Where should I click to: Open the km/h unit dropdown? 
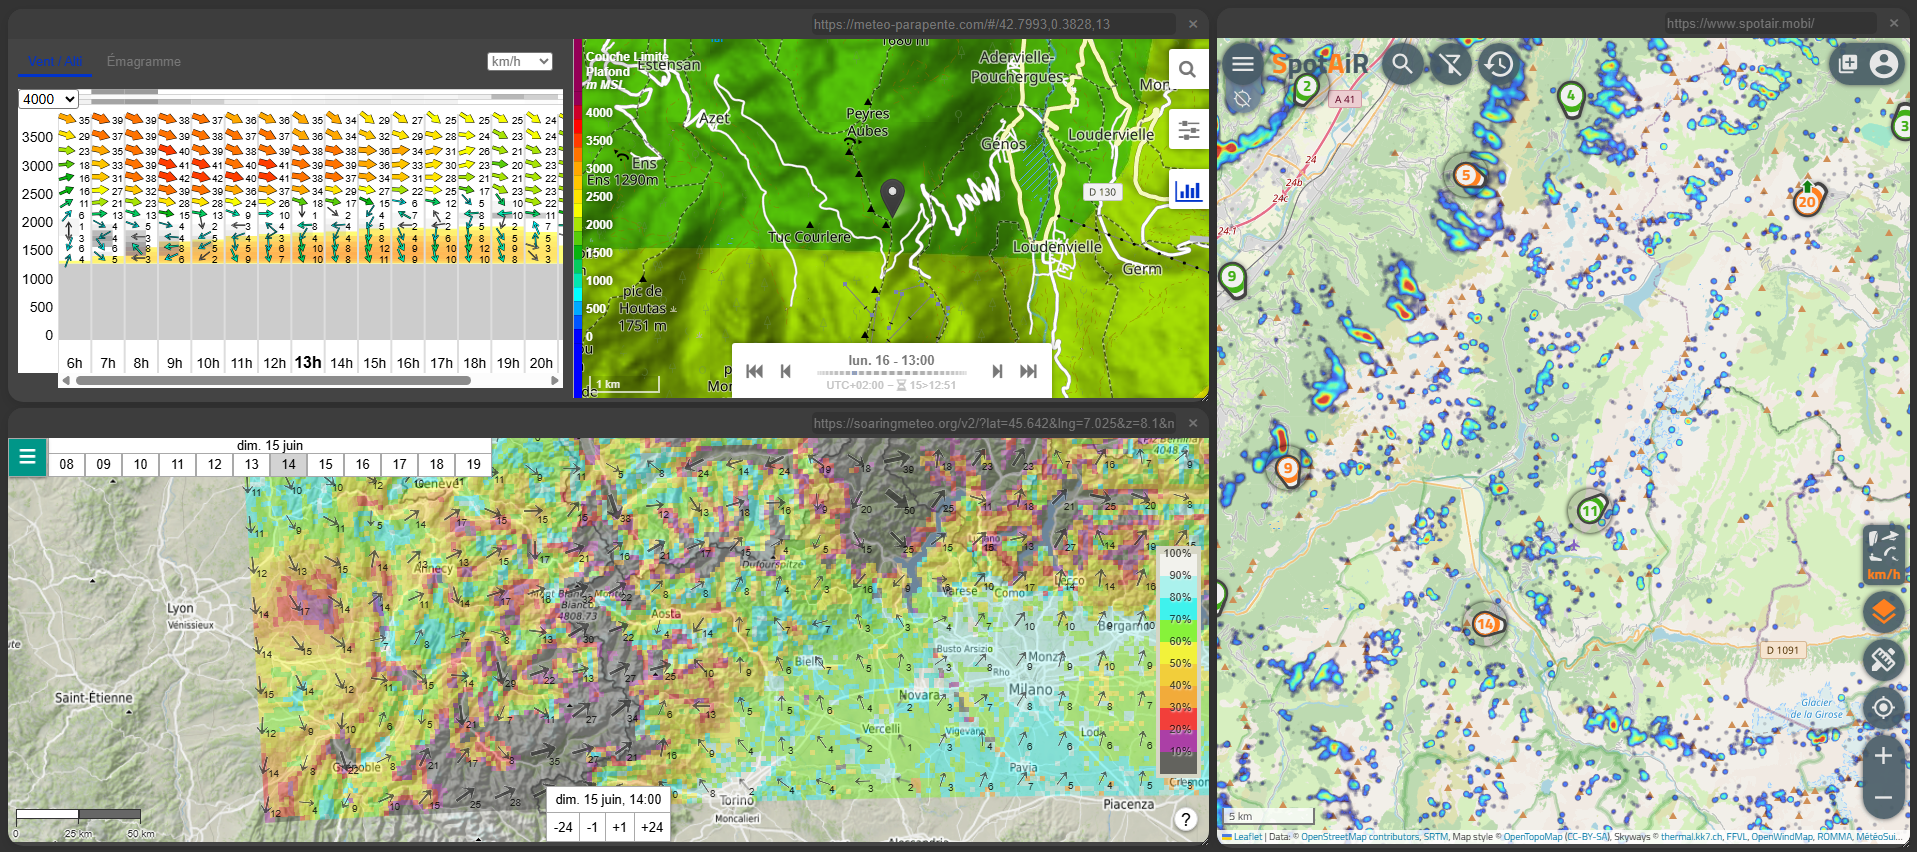point(520,62)
